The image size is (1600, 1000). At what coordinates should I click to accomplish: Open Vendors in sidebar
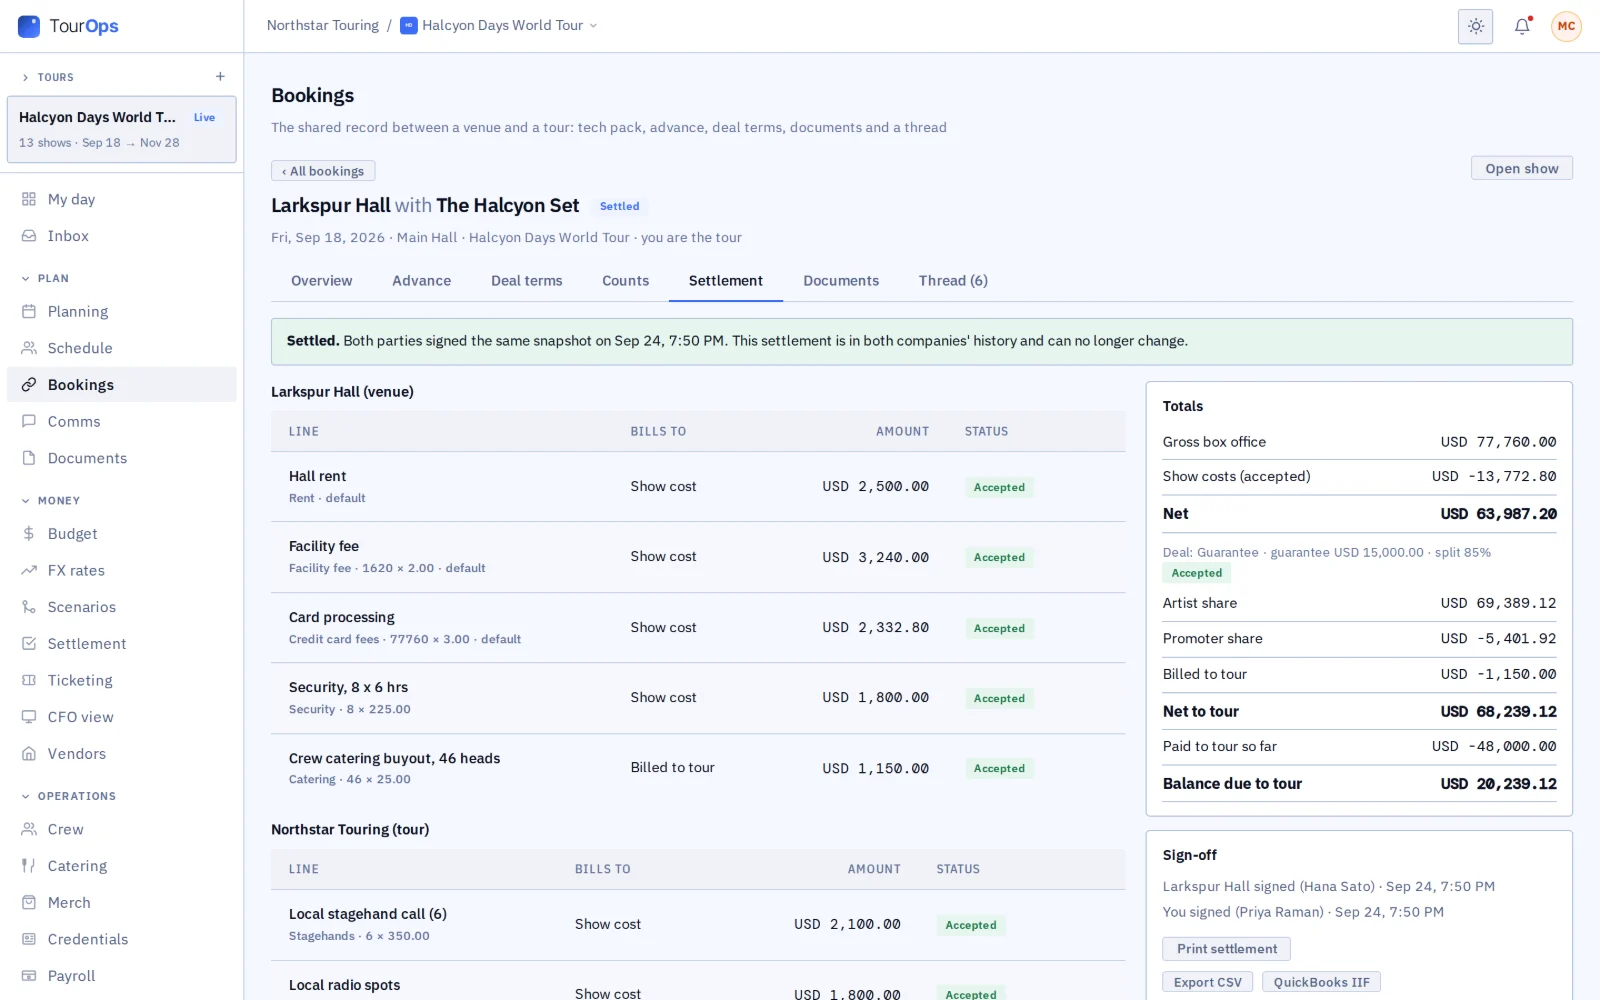pyautogui.click(x=122, y=754)
